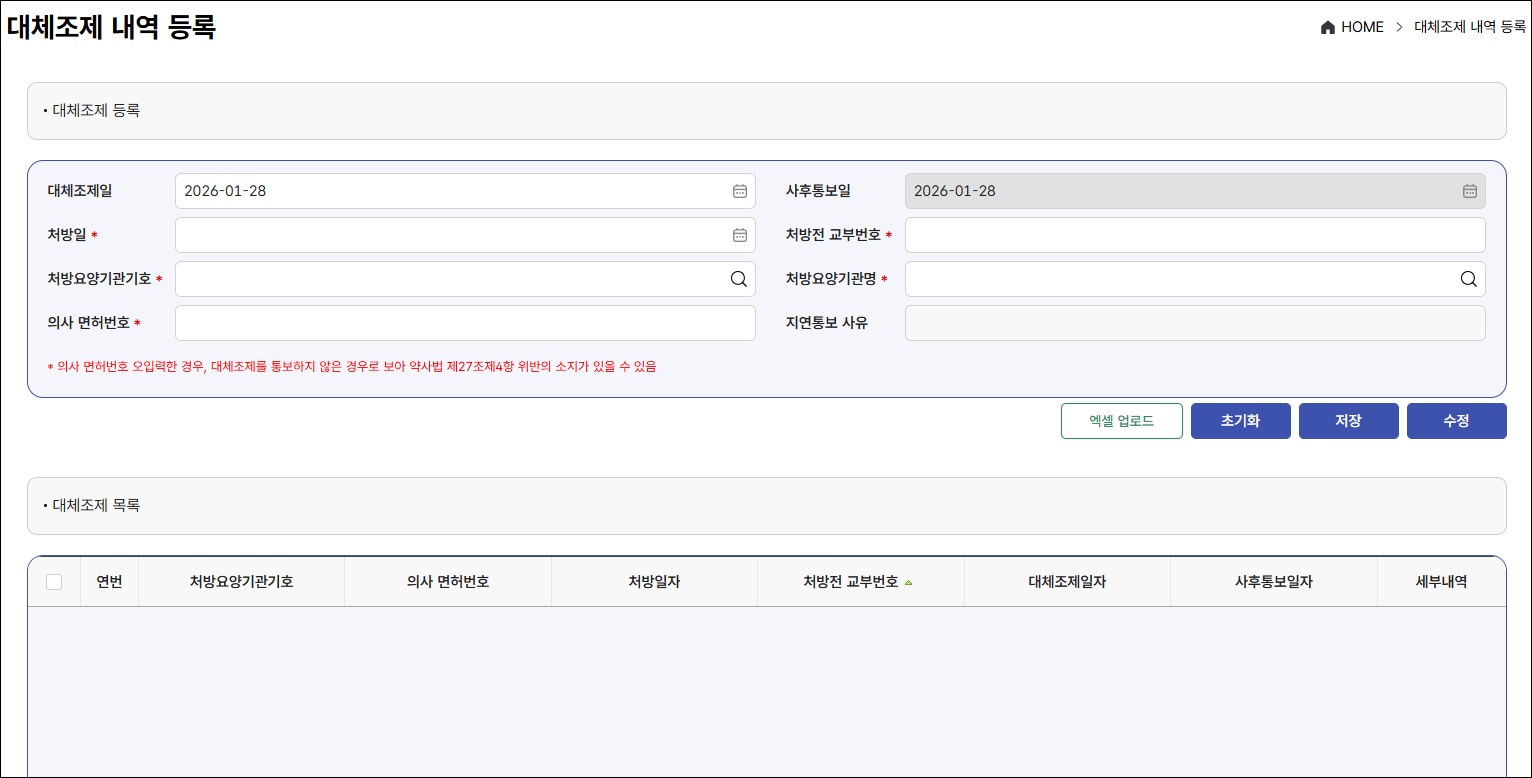The width and height of the screenshot is (1532, 778).
Task: Click search icon in 처방요양기관기호 field
Action: point(738,279)
